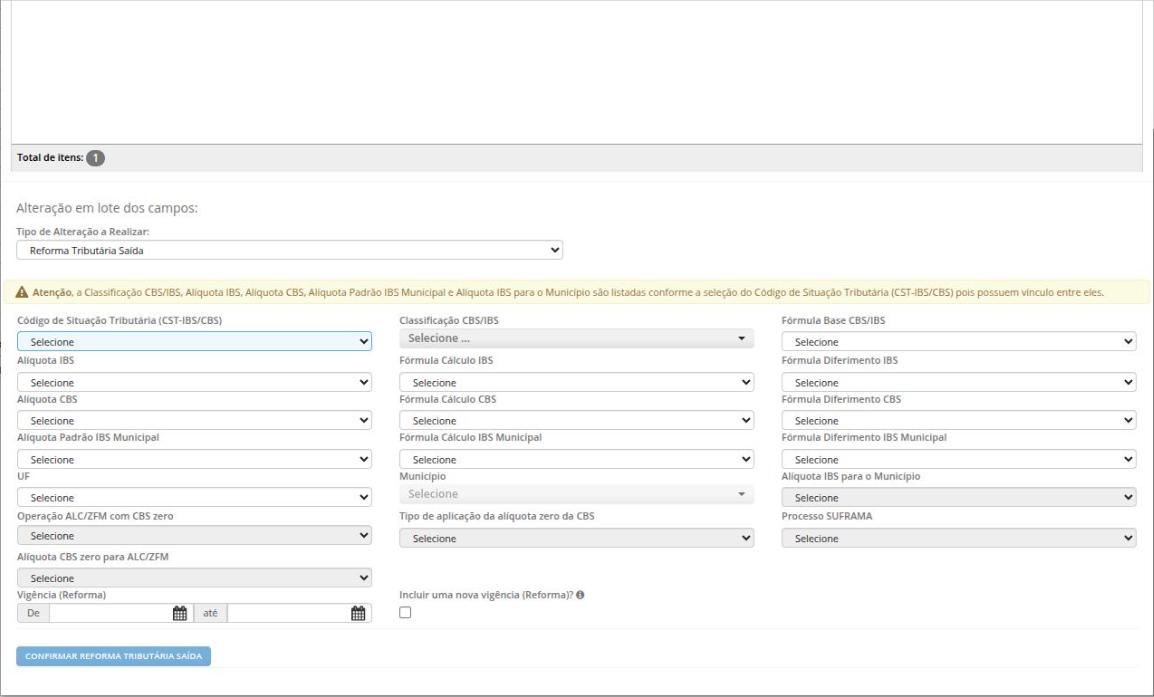
Task: Open Alíquota IBS dropdown
Action: (x=194, y=382)
